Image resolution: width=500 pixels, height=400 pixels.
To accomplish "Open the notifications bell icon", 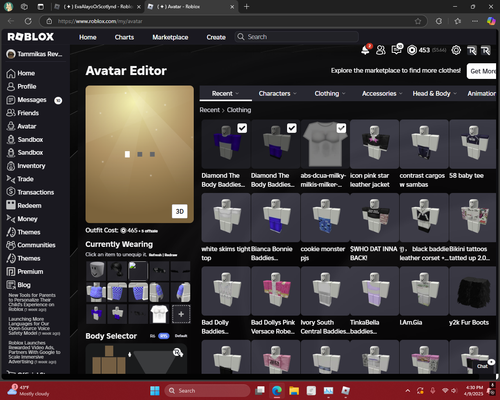I will point(366,50).
